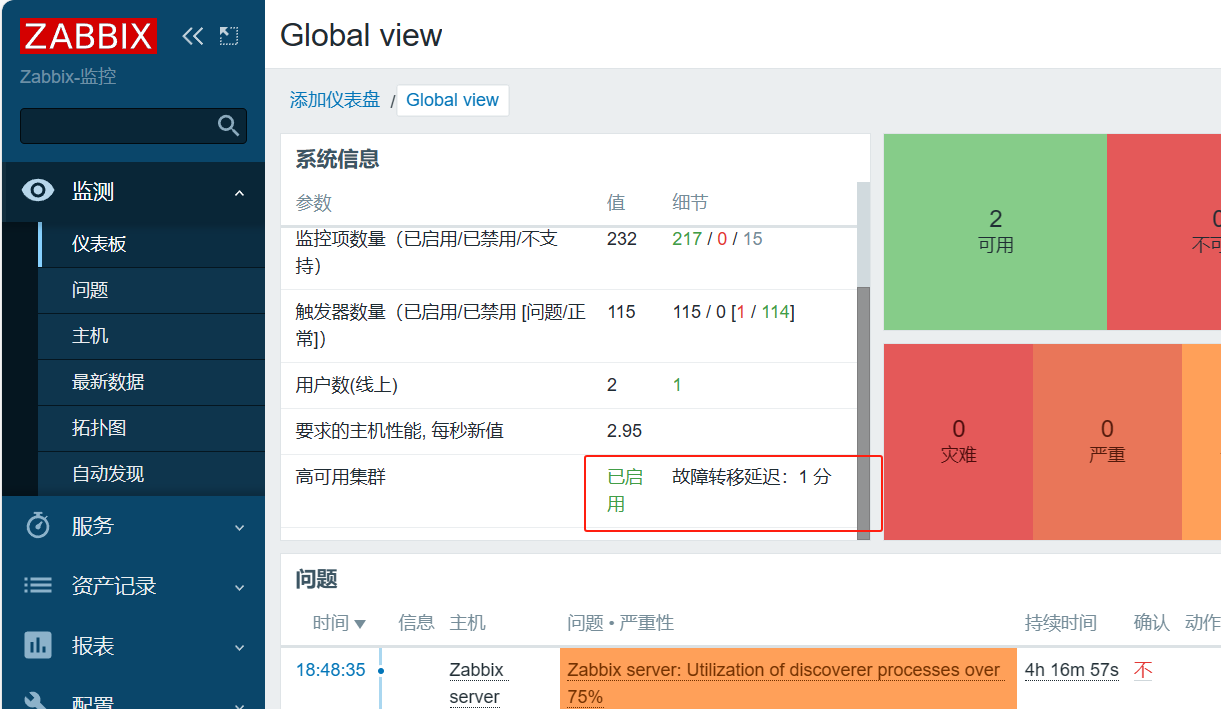Viewport: 1221px width, 709px height.
Task: Click the value 232 for 监控项数量
Action: pyautogui.click(x=622, y=239)
